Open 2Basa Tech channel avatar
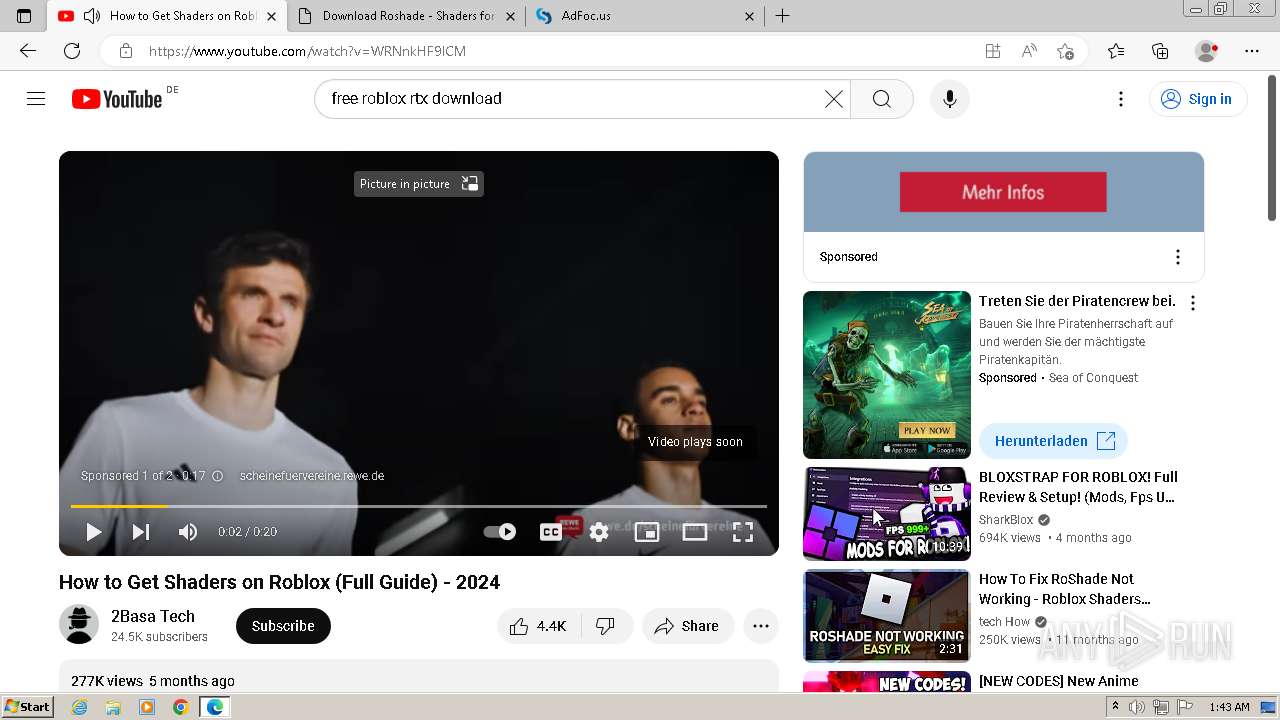This screenshot has height=720, width=1280. 79,624
